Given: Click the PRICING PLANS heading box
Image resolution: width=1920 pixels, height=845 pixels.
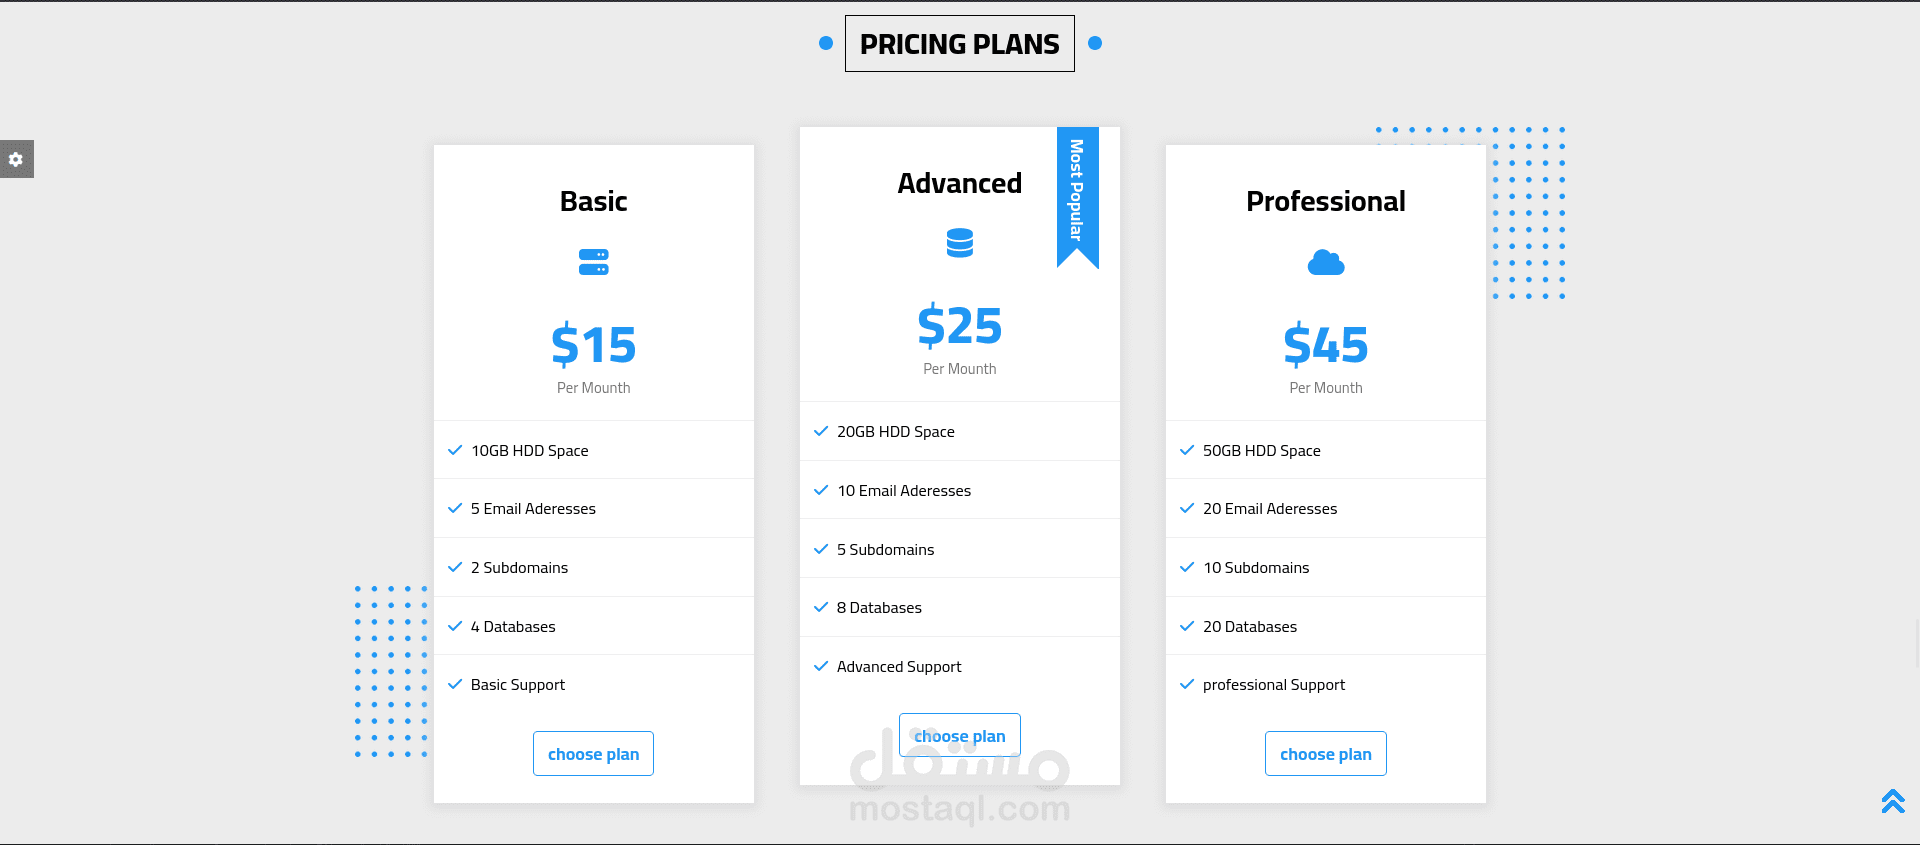Looking at the screenshot, I should [960, 43].
